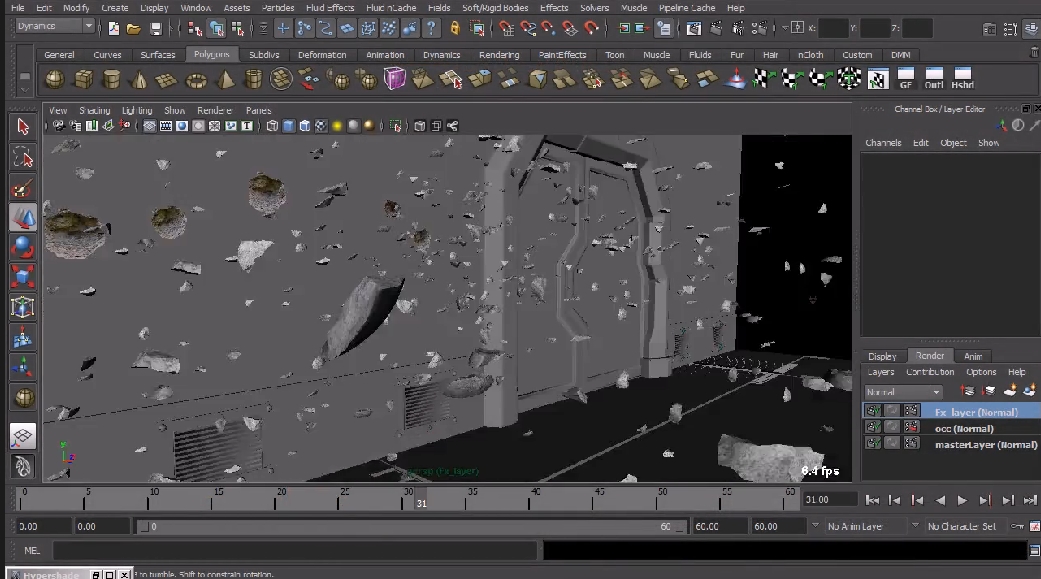Screen dimensions: 1041x579
Task: Create a polygon pipe from shelf
Action: pyautogui.click(x=253, y=80)
